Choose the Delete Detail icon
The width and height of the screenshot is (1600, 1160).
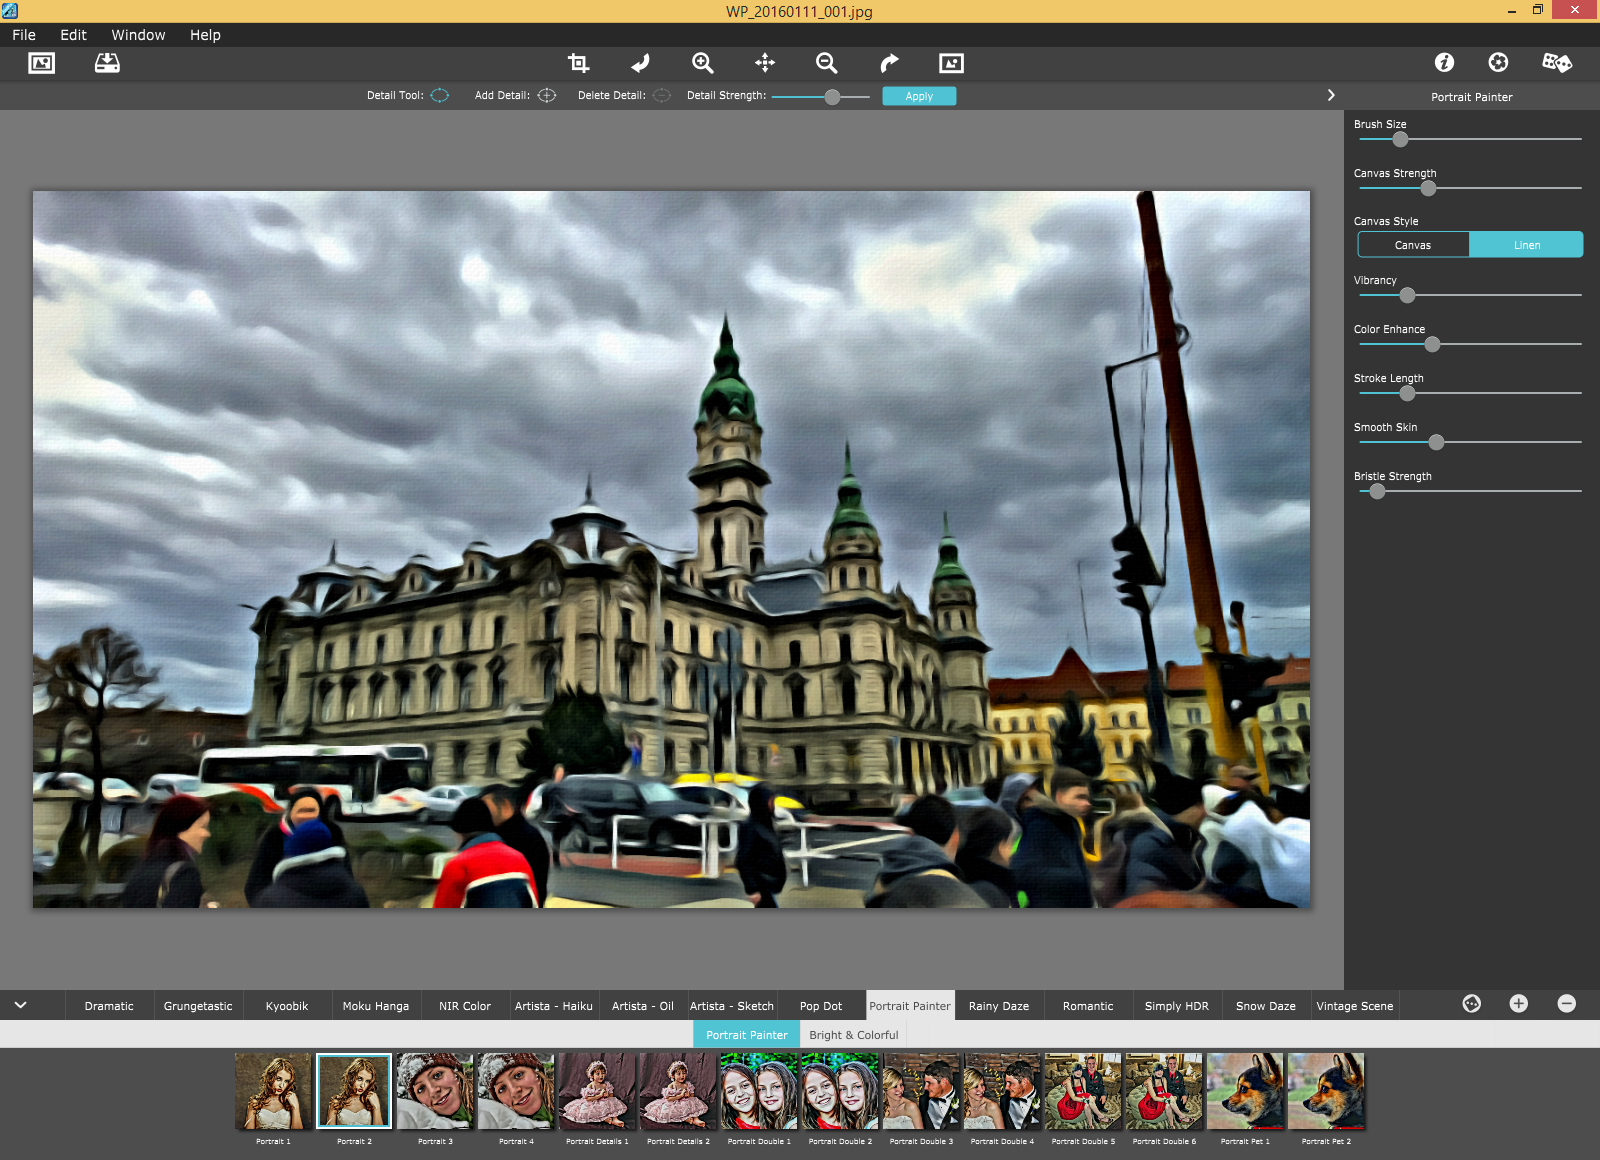click(x=662, y=96)
